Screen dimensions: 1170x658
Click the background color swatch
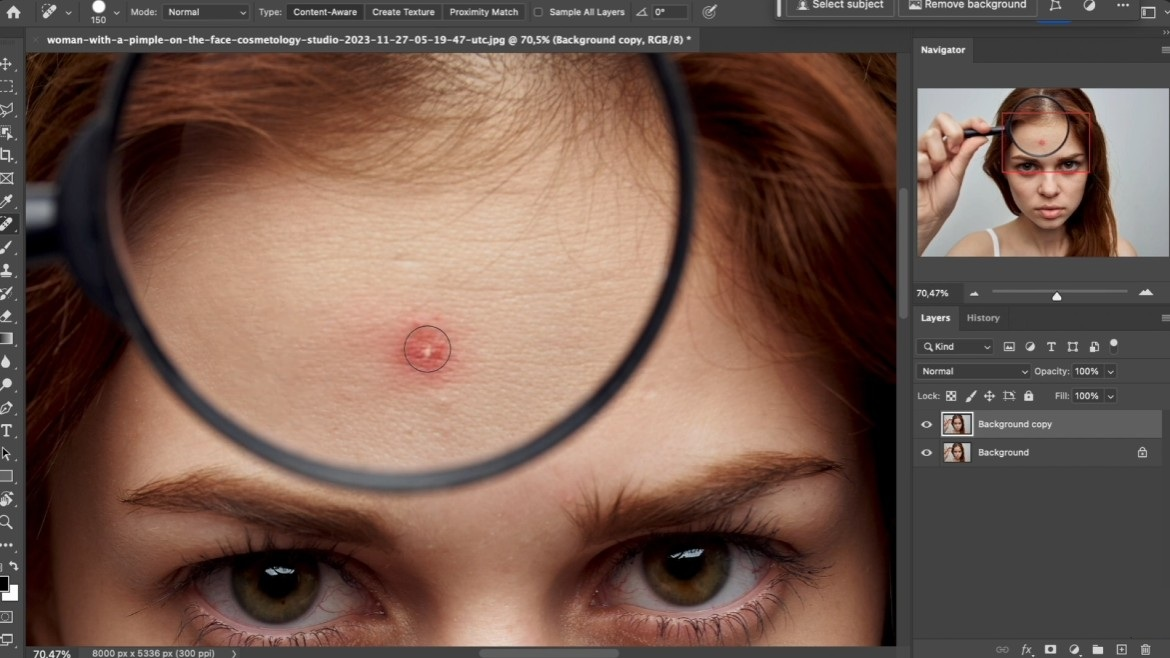click(x=12, y=594)
